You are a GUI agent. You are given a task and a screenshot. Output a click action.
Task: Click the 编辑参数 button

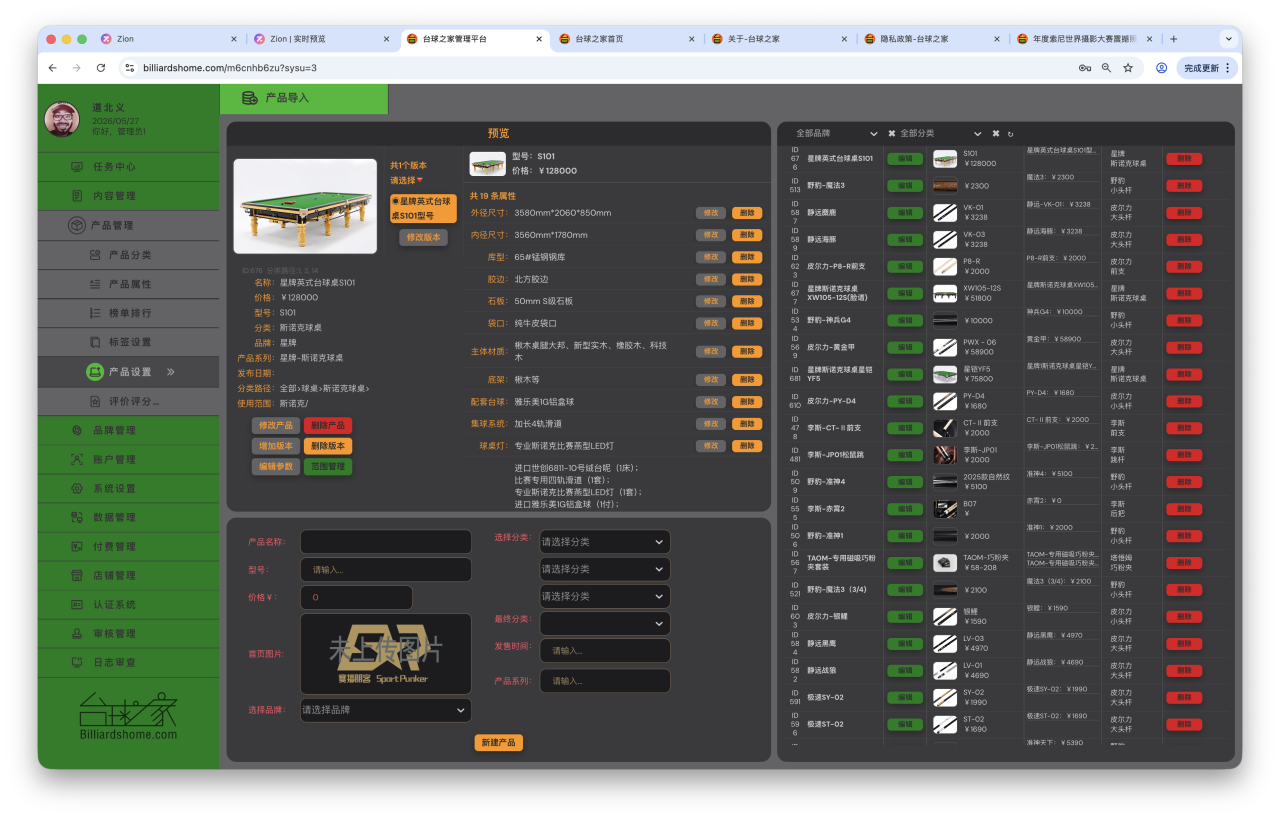pos(276,467)
